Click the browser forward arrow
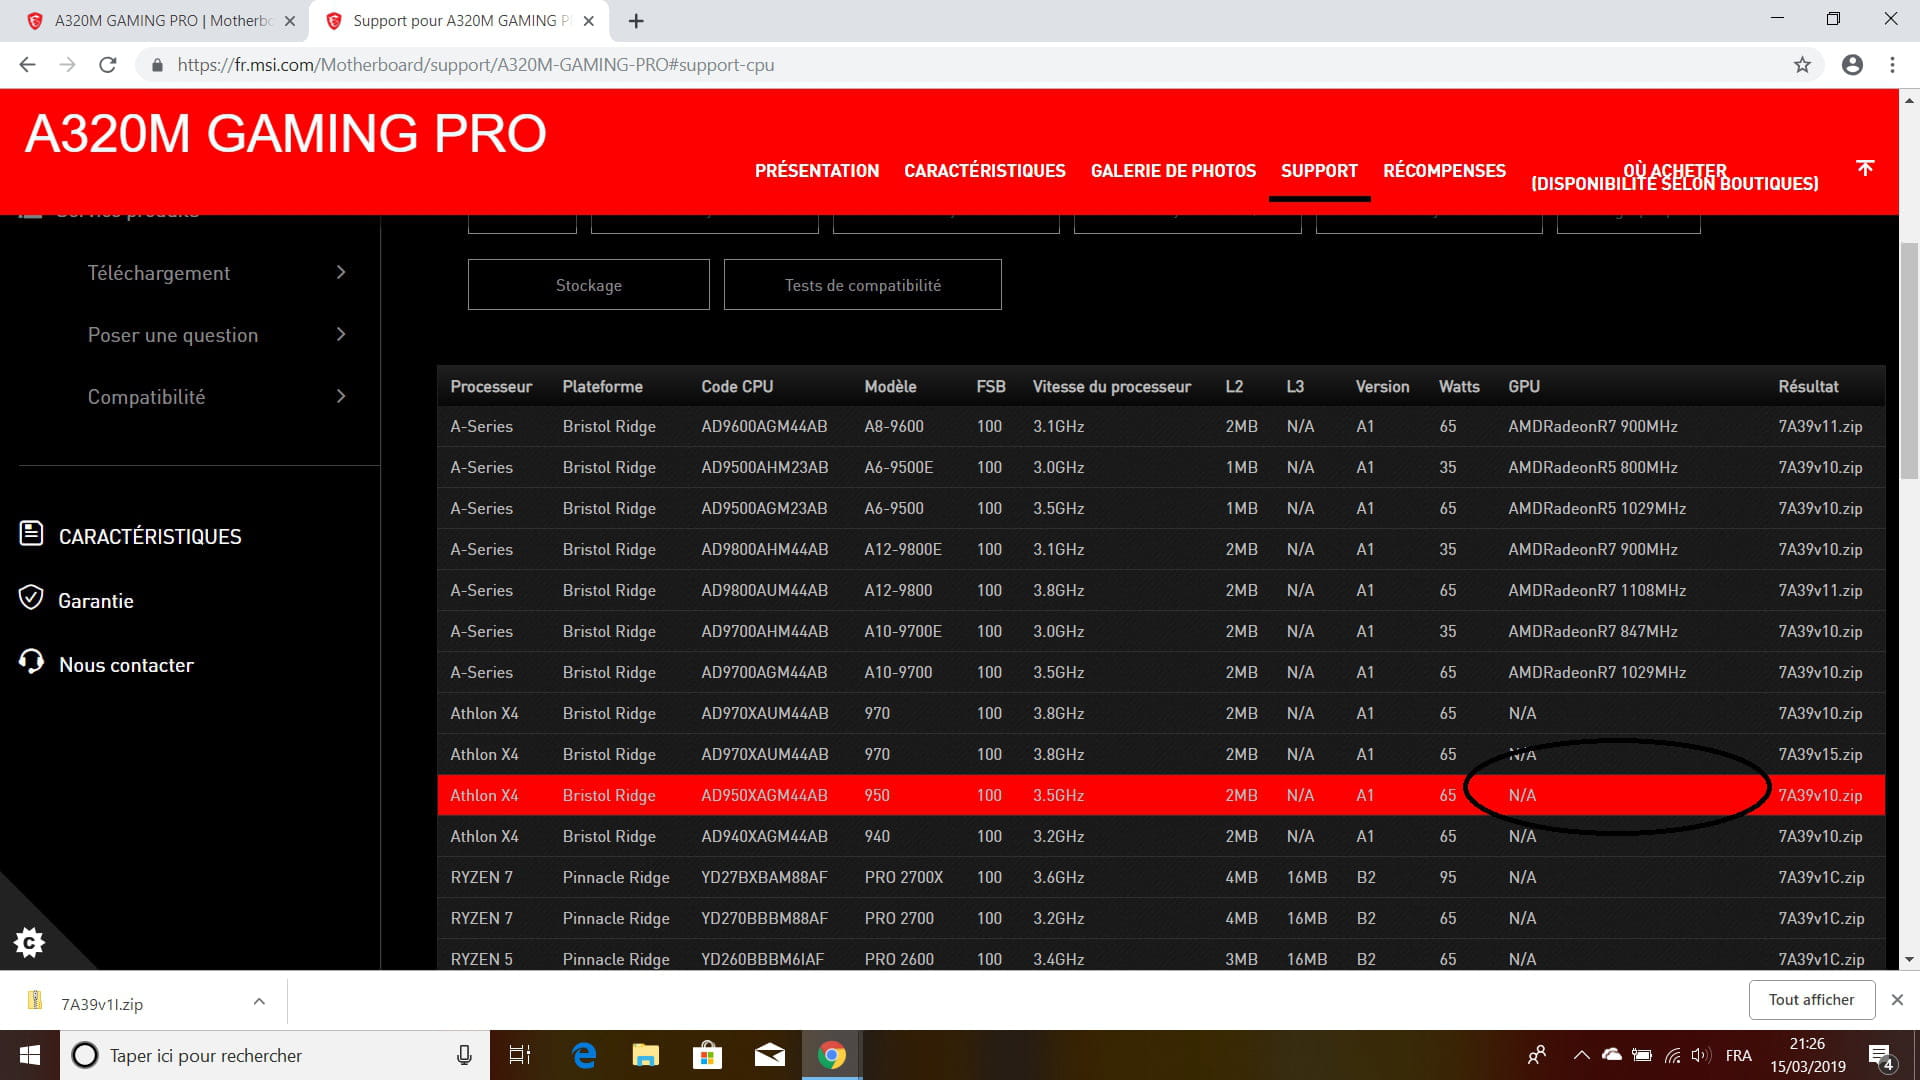1920x1080 pixels. tap(67, 65)
